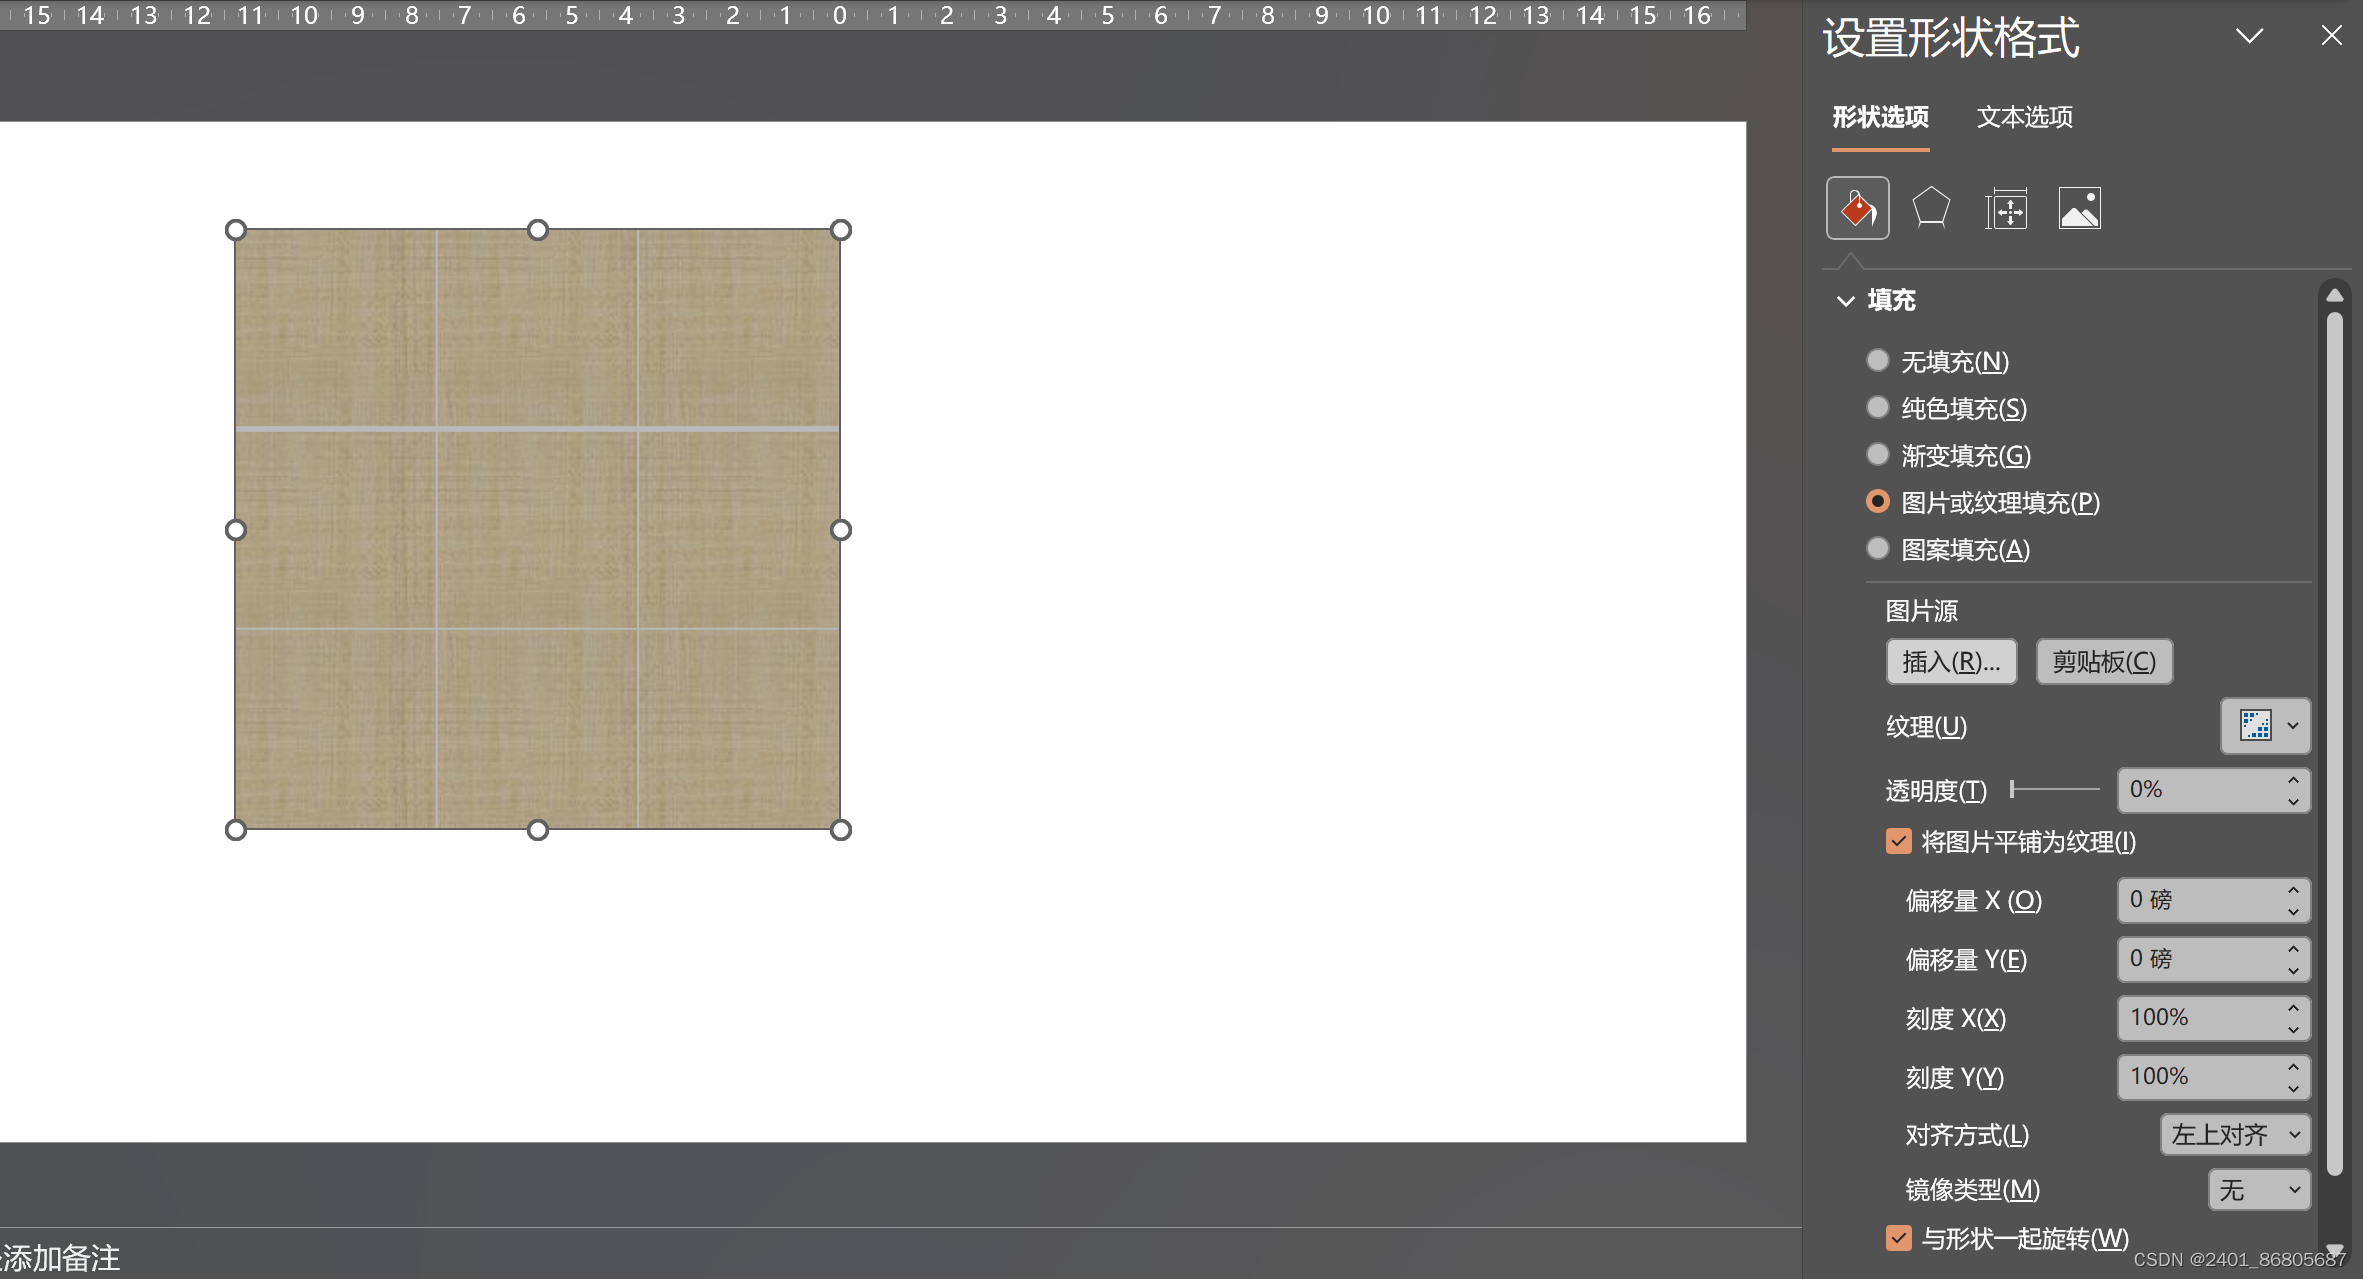Screen dimensions: 2363x1279
Task: Collapse the 填充 section
Action: 1846,300
